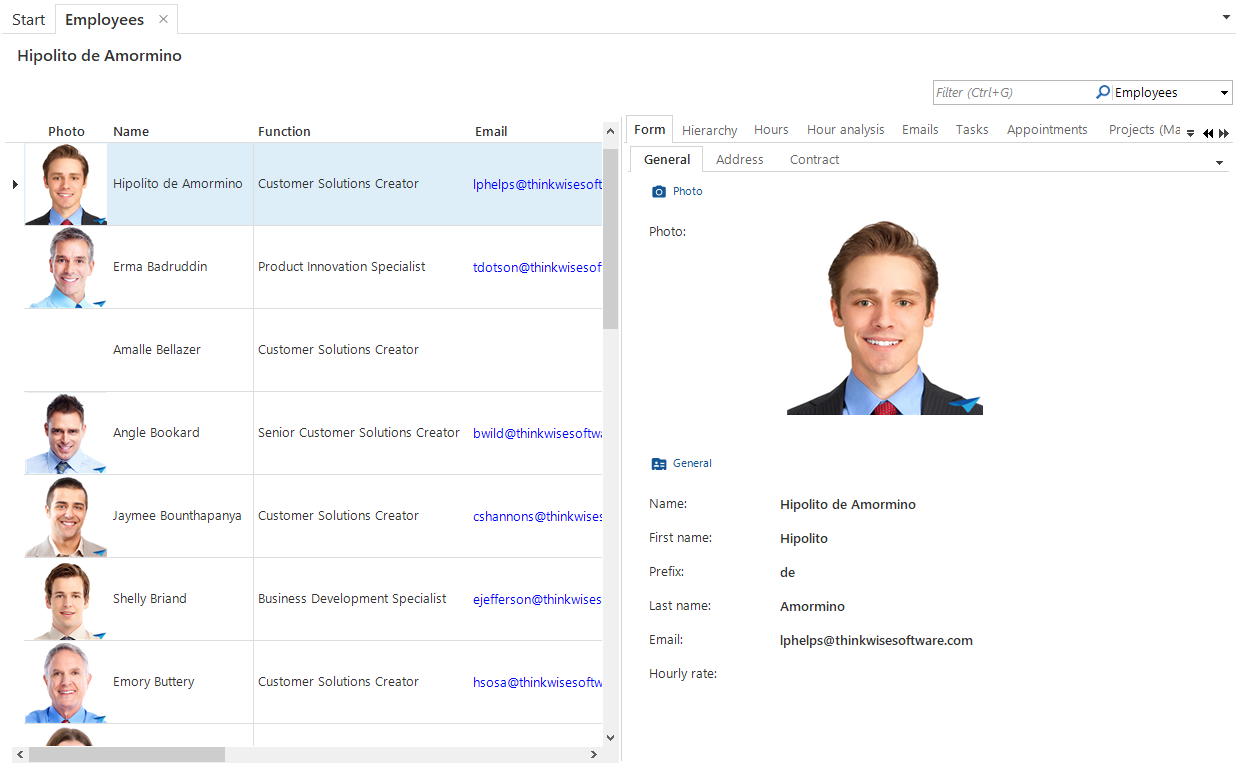
Task: Click in the Filter (Ctrl+G) search field
Action: click(1012, 93)
